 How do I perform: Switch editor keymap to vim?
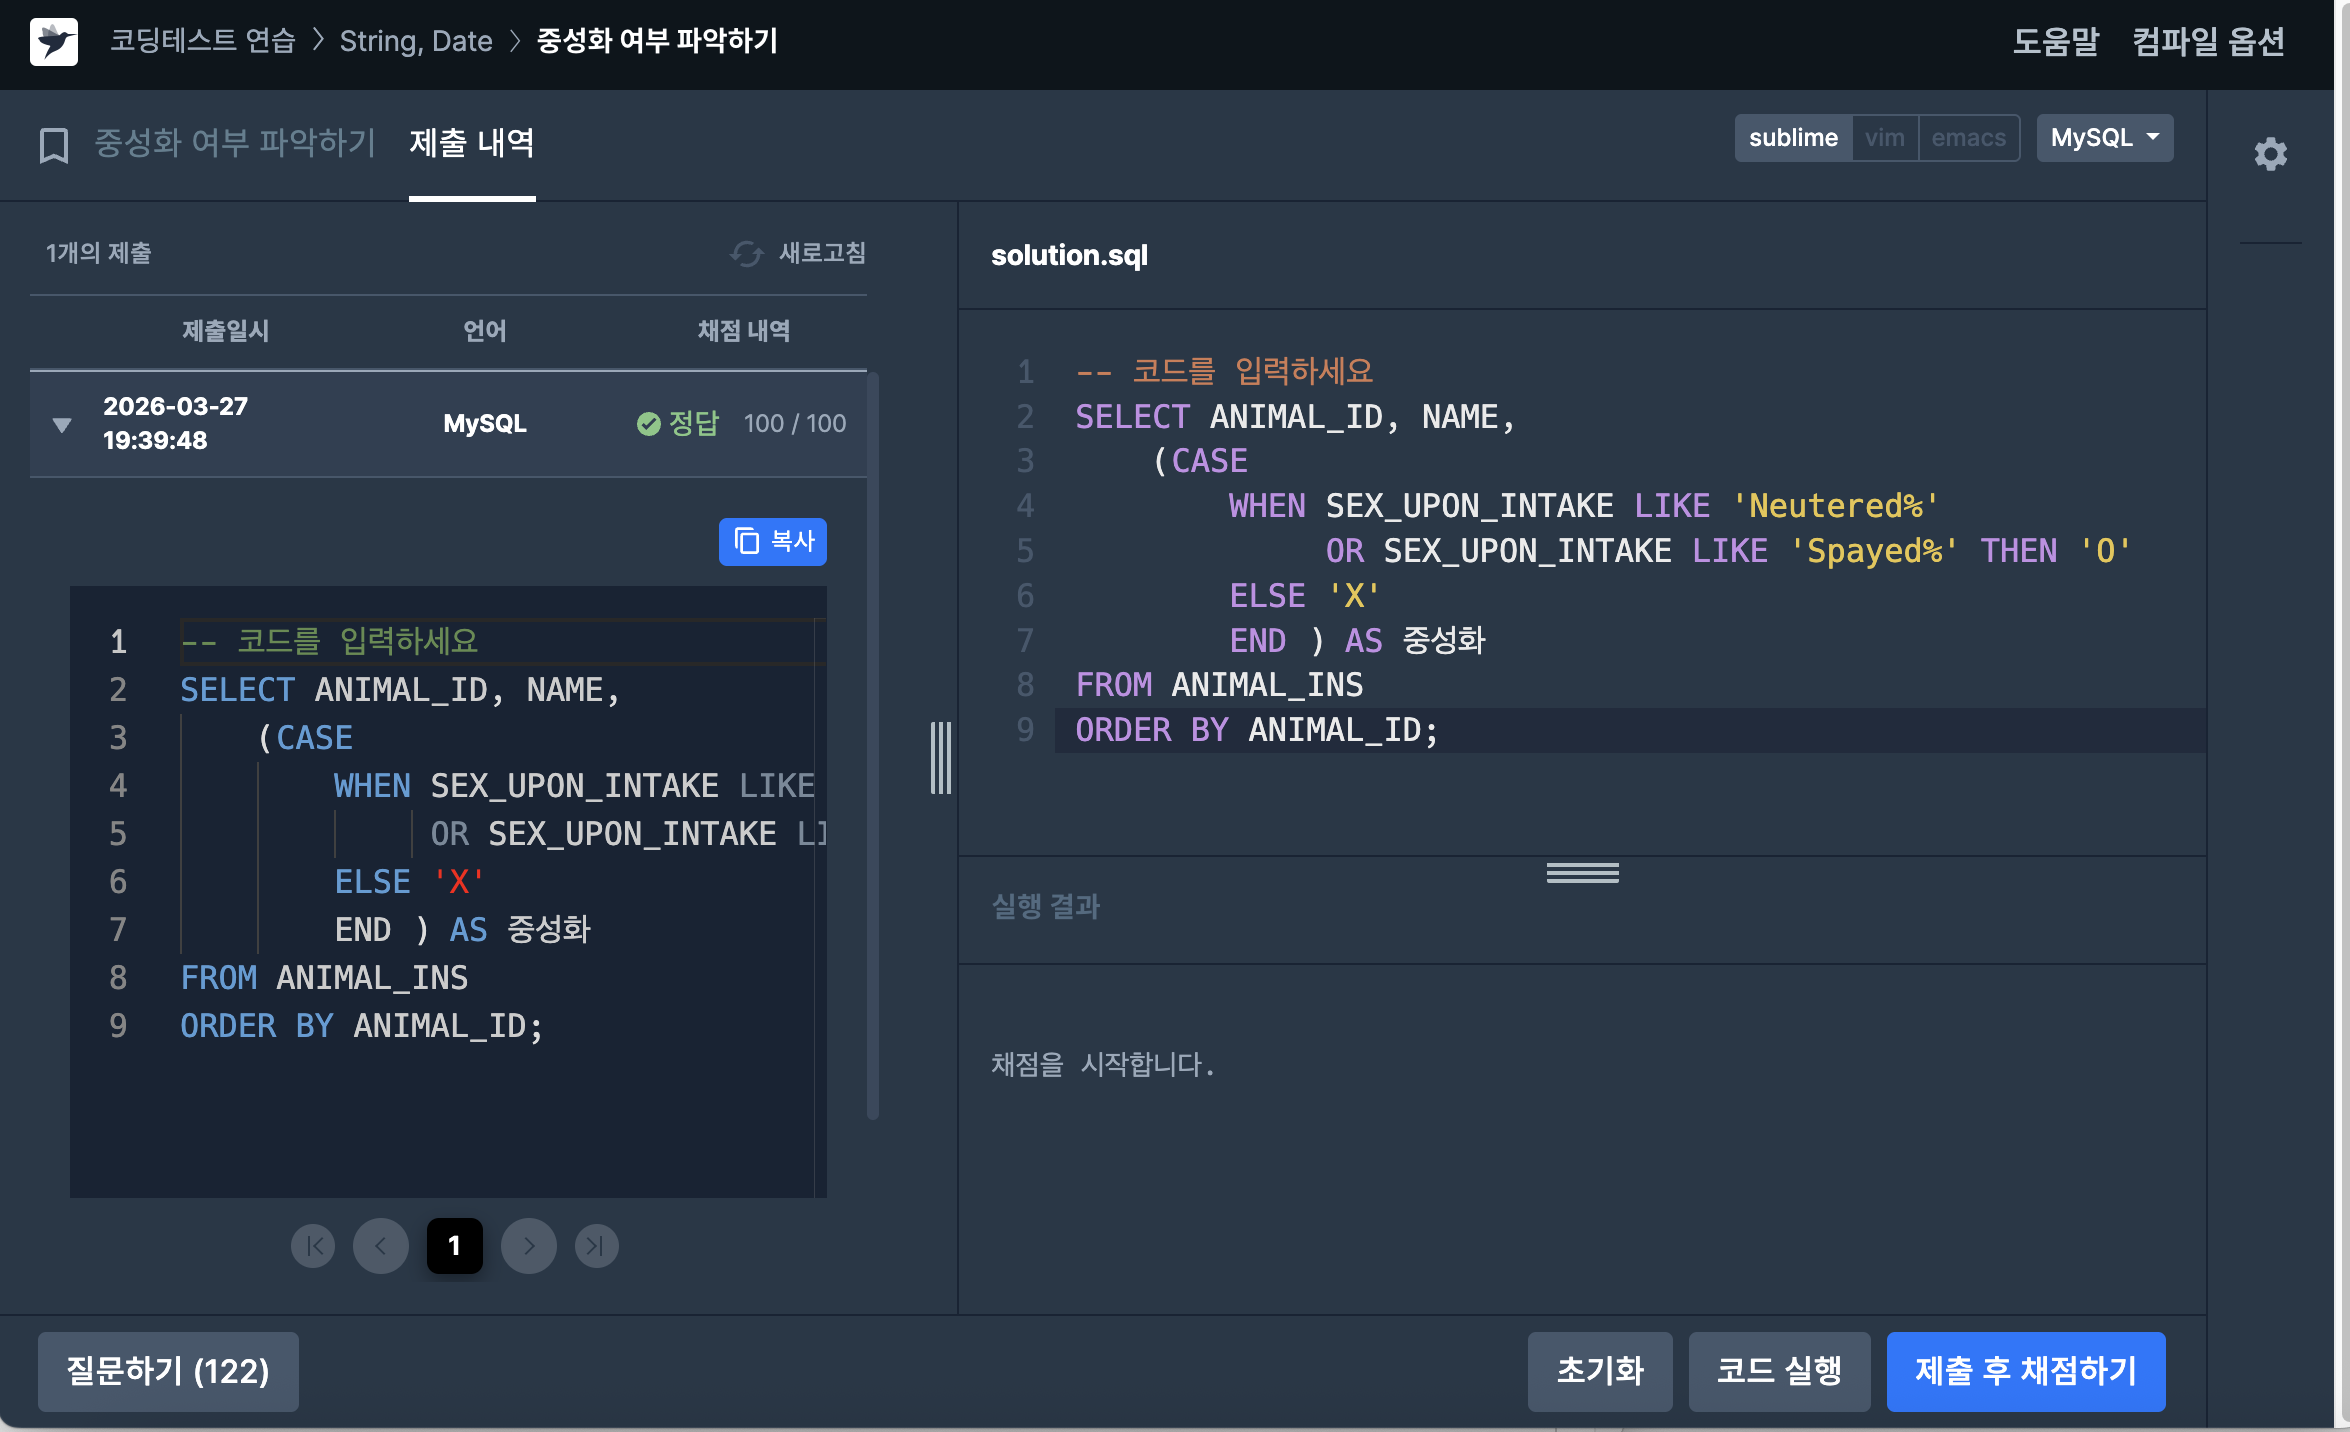click(1884, 138)
